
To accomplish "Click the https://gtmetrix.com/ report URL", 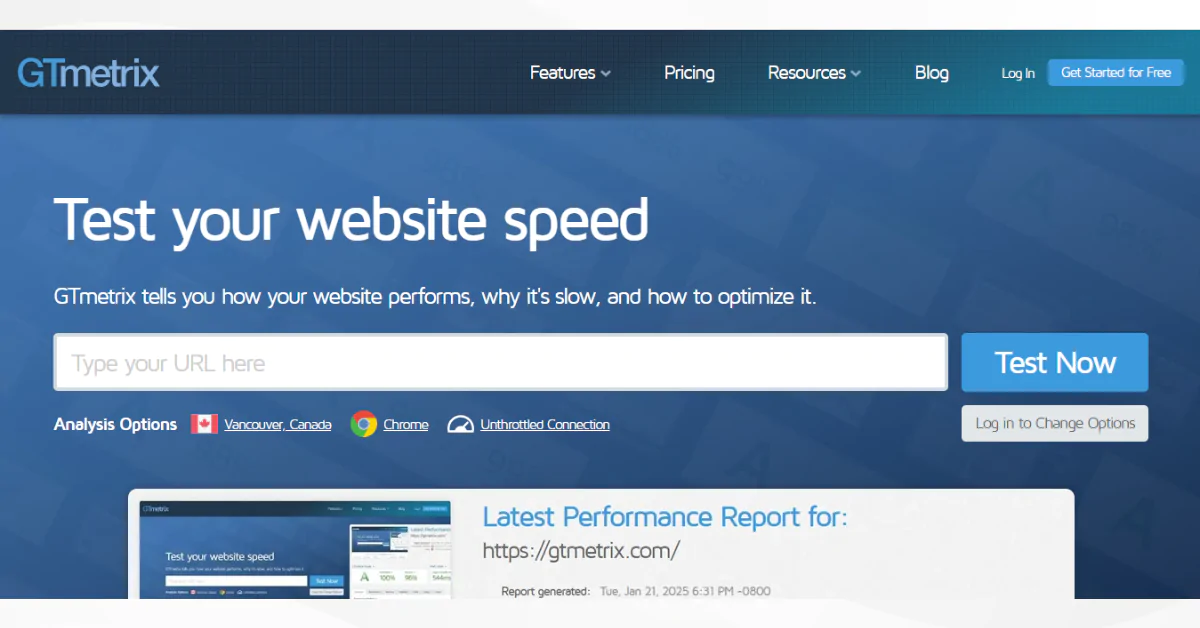I will [581, 550].
